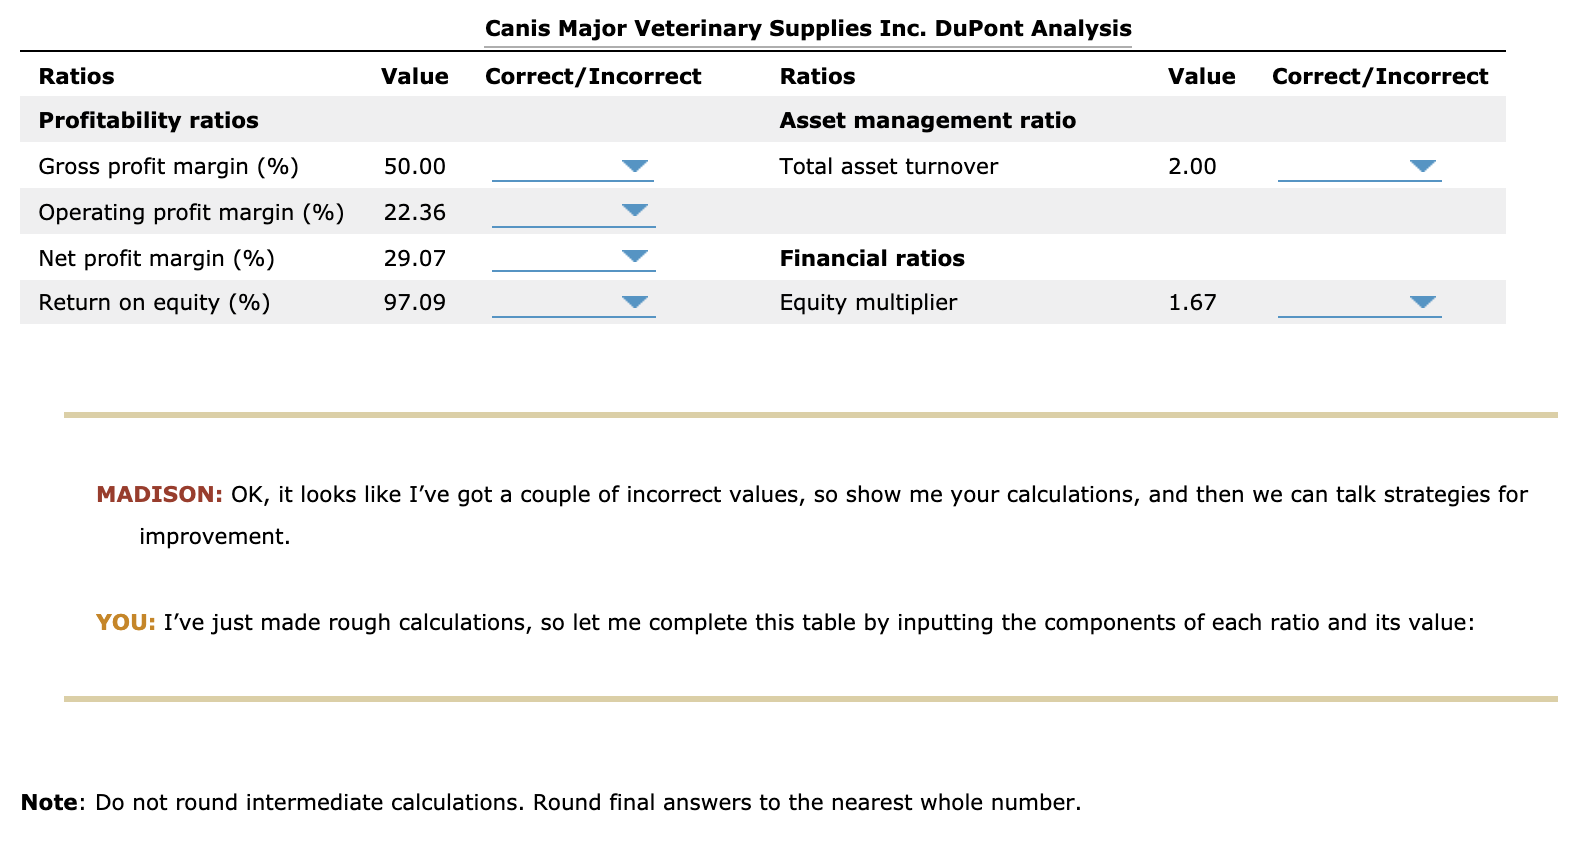Open the Operating profit margin Correct/Incorrect dropdown
Screen dimensions: 1588x868
[573, 212]
